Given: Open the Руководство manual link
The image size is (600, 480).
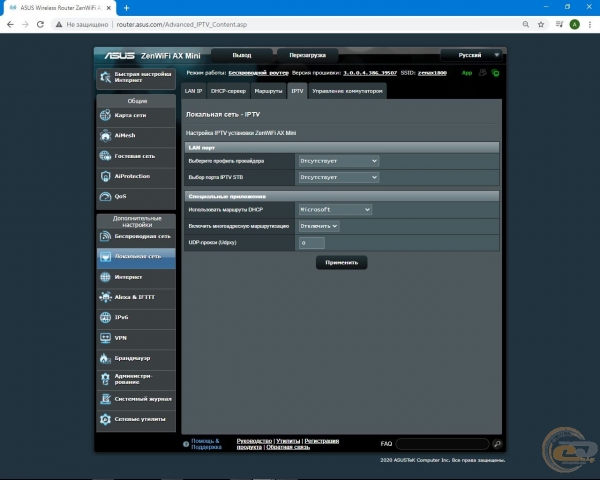Looking at the screenshot, I should point(254,441).
